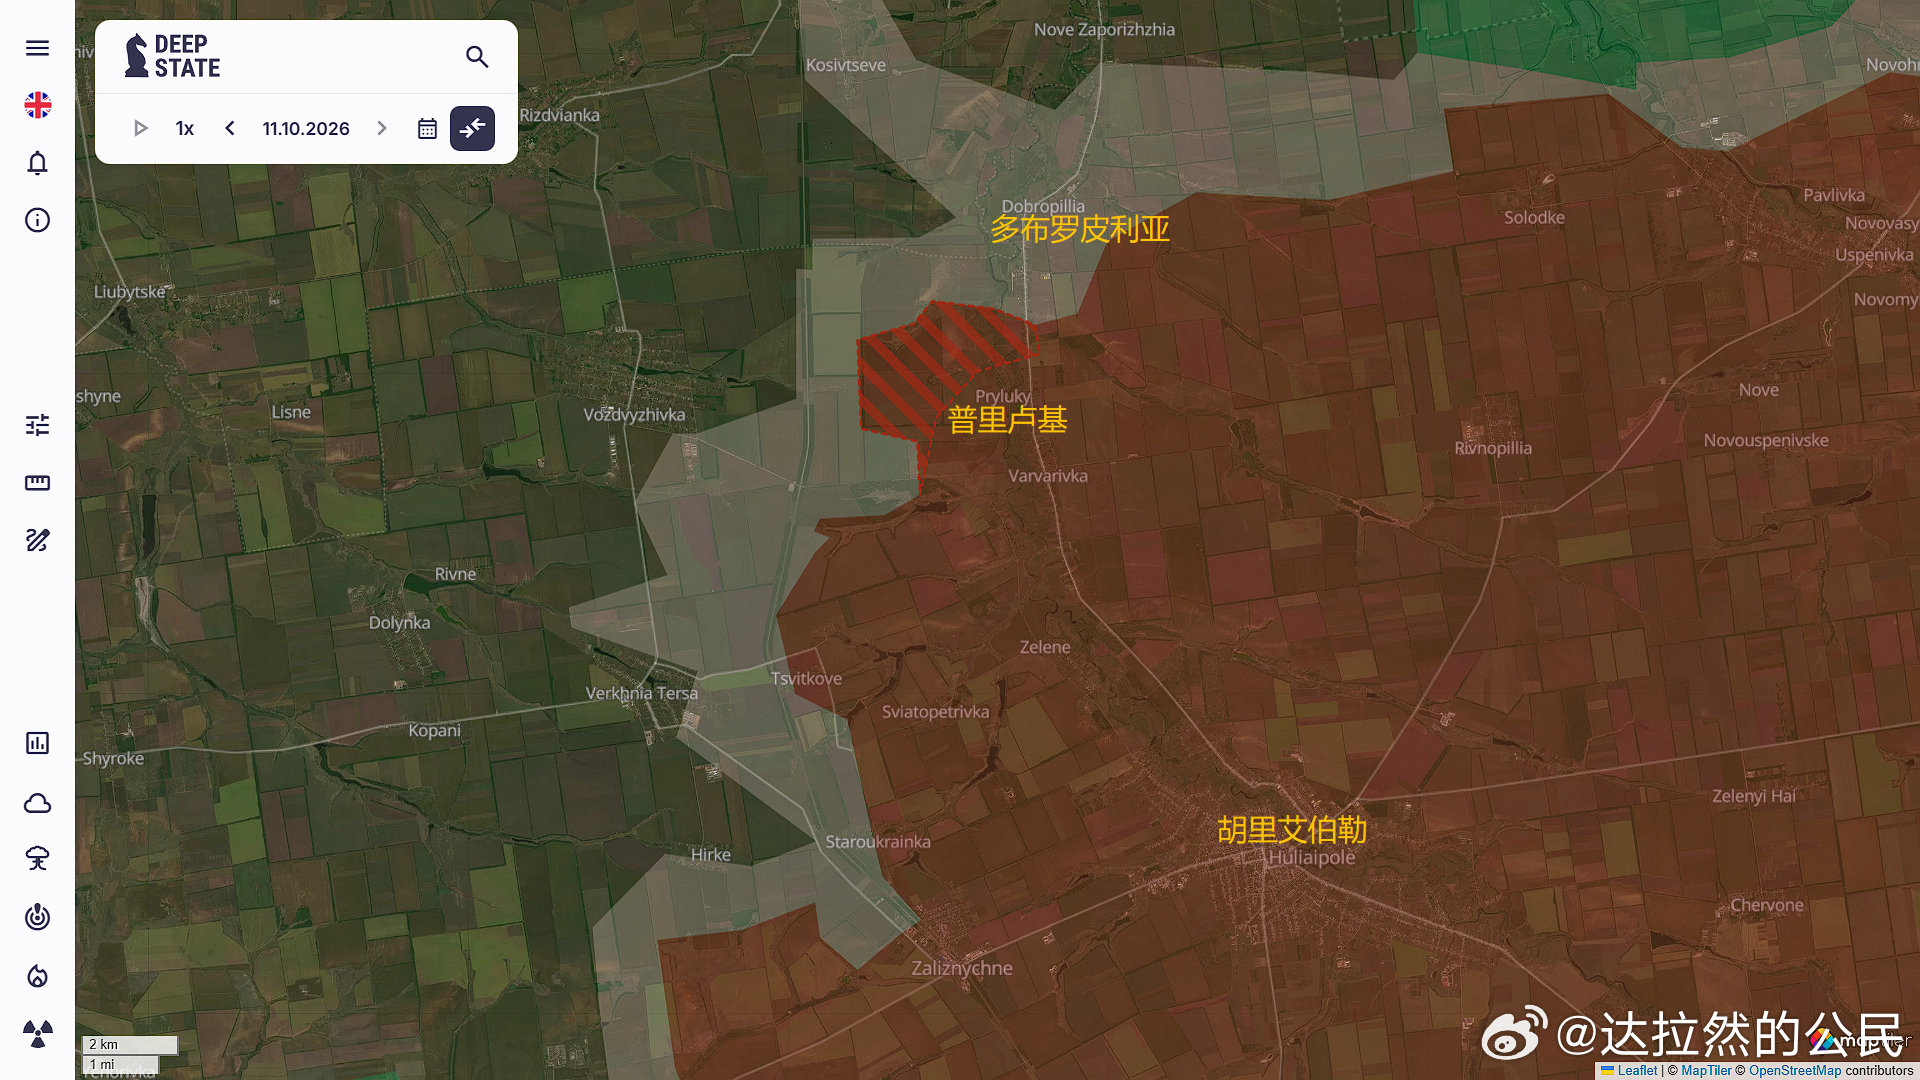This screenshot has height=1080, width=1920.
Task: Click the 11.10.2026 date field
Action: (306, 128)
